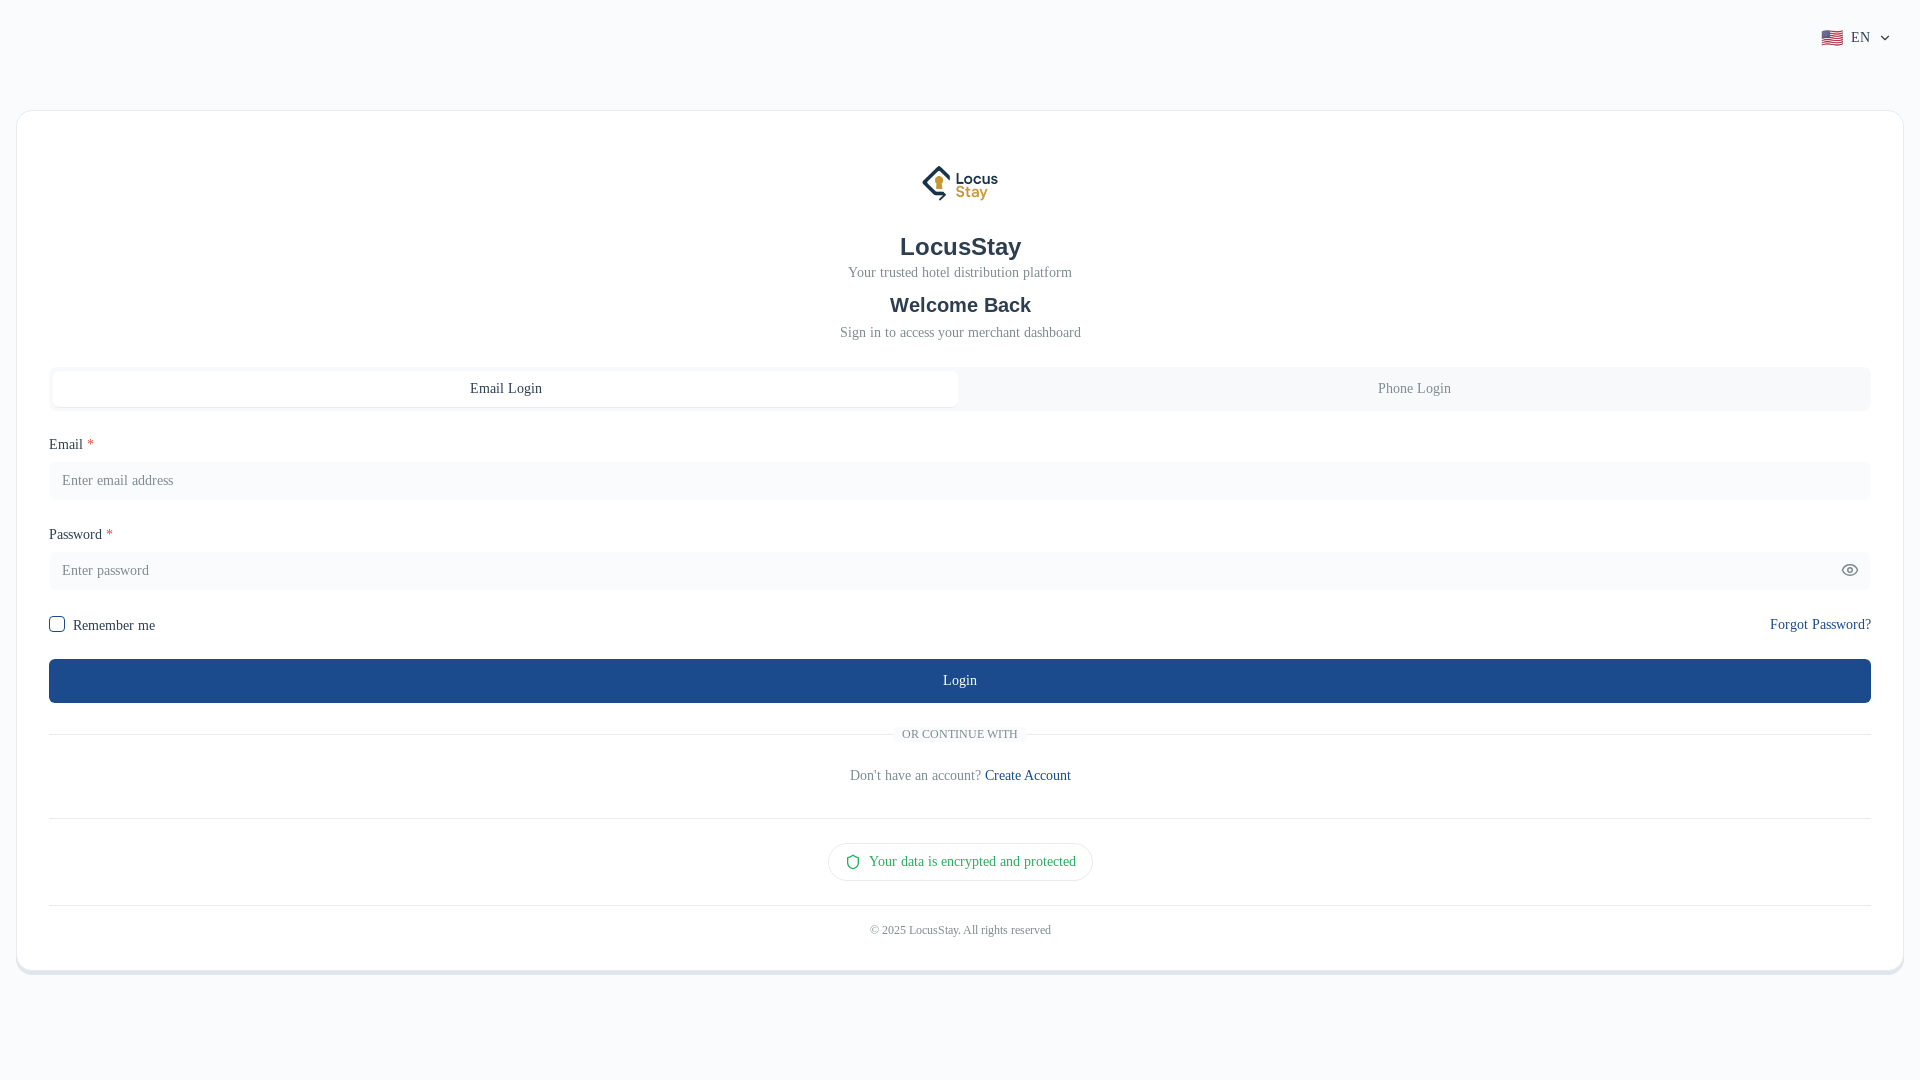Switch to the Phone Login tab
The height and width of the screenshot is (1080, 1920).
point(1414,389)
